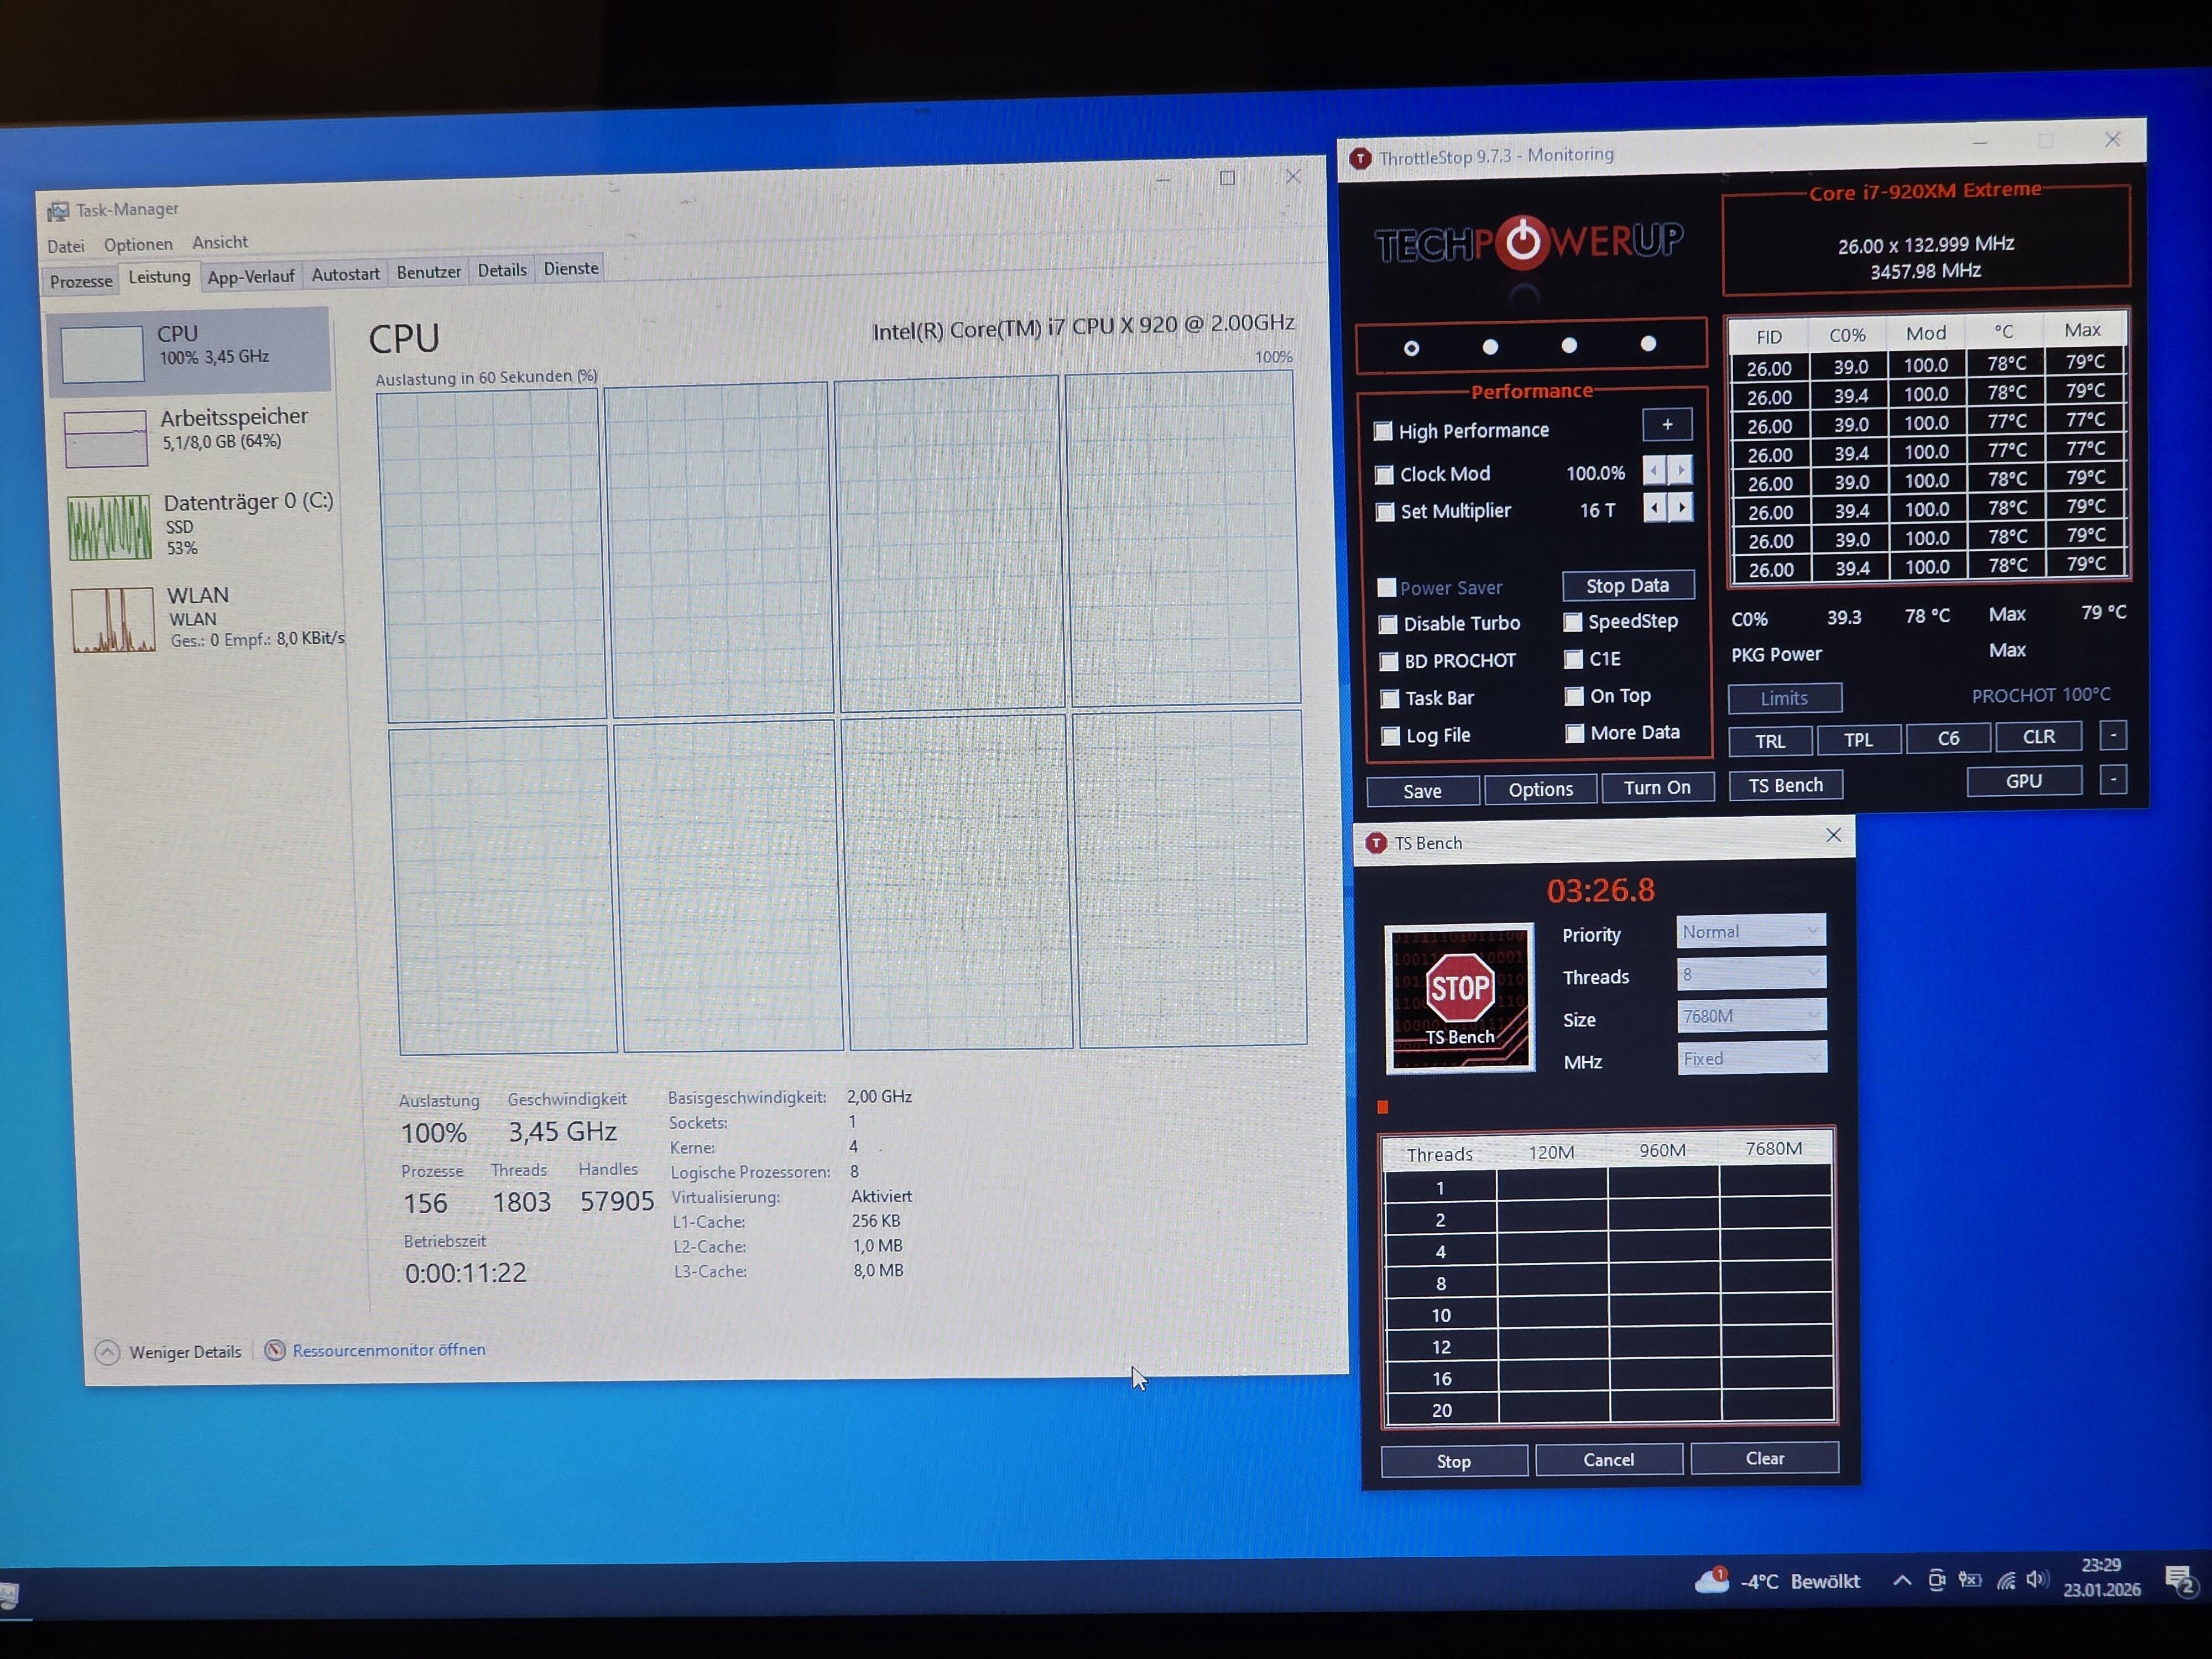
Task: Click the volume speaker tray icon
Action: tap(2036, 1580)
